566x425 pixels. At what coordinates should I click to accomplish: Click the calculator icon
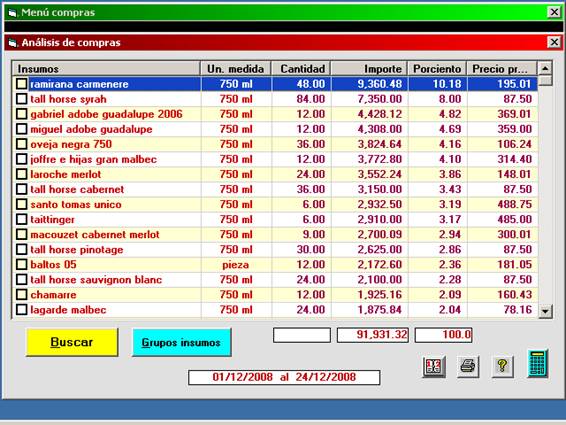tap(537, 364)
